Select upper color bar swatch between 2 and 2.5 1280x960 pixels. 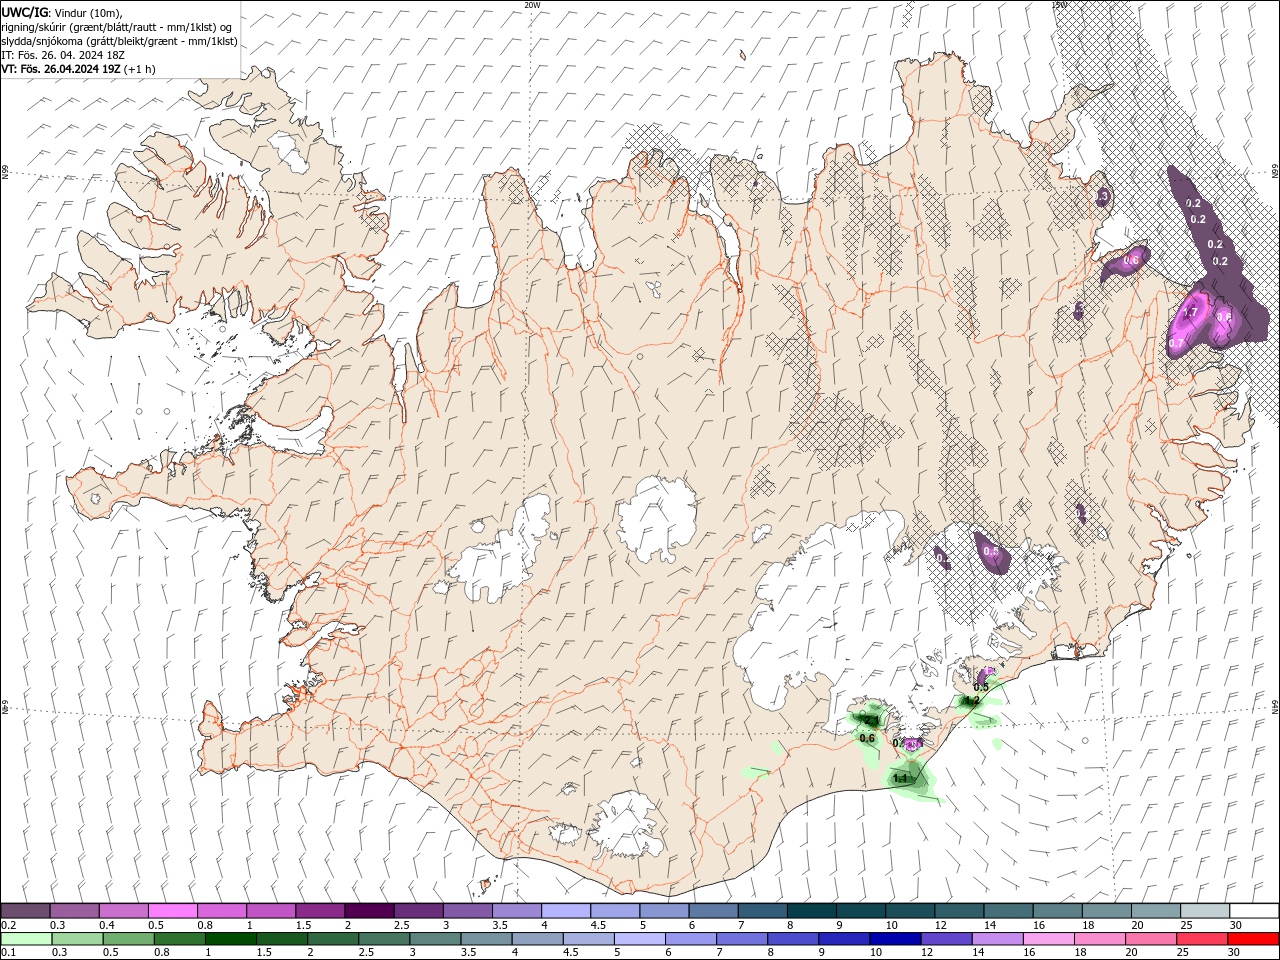369,911
